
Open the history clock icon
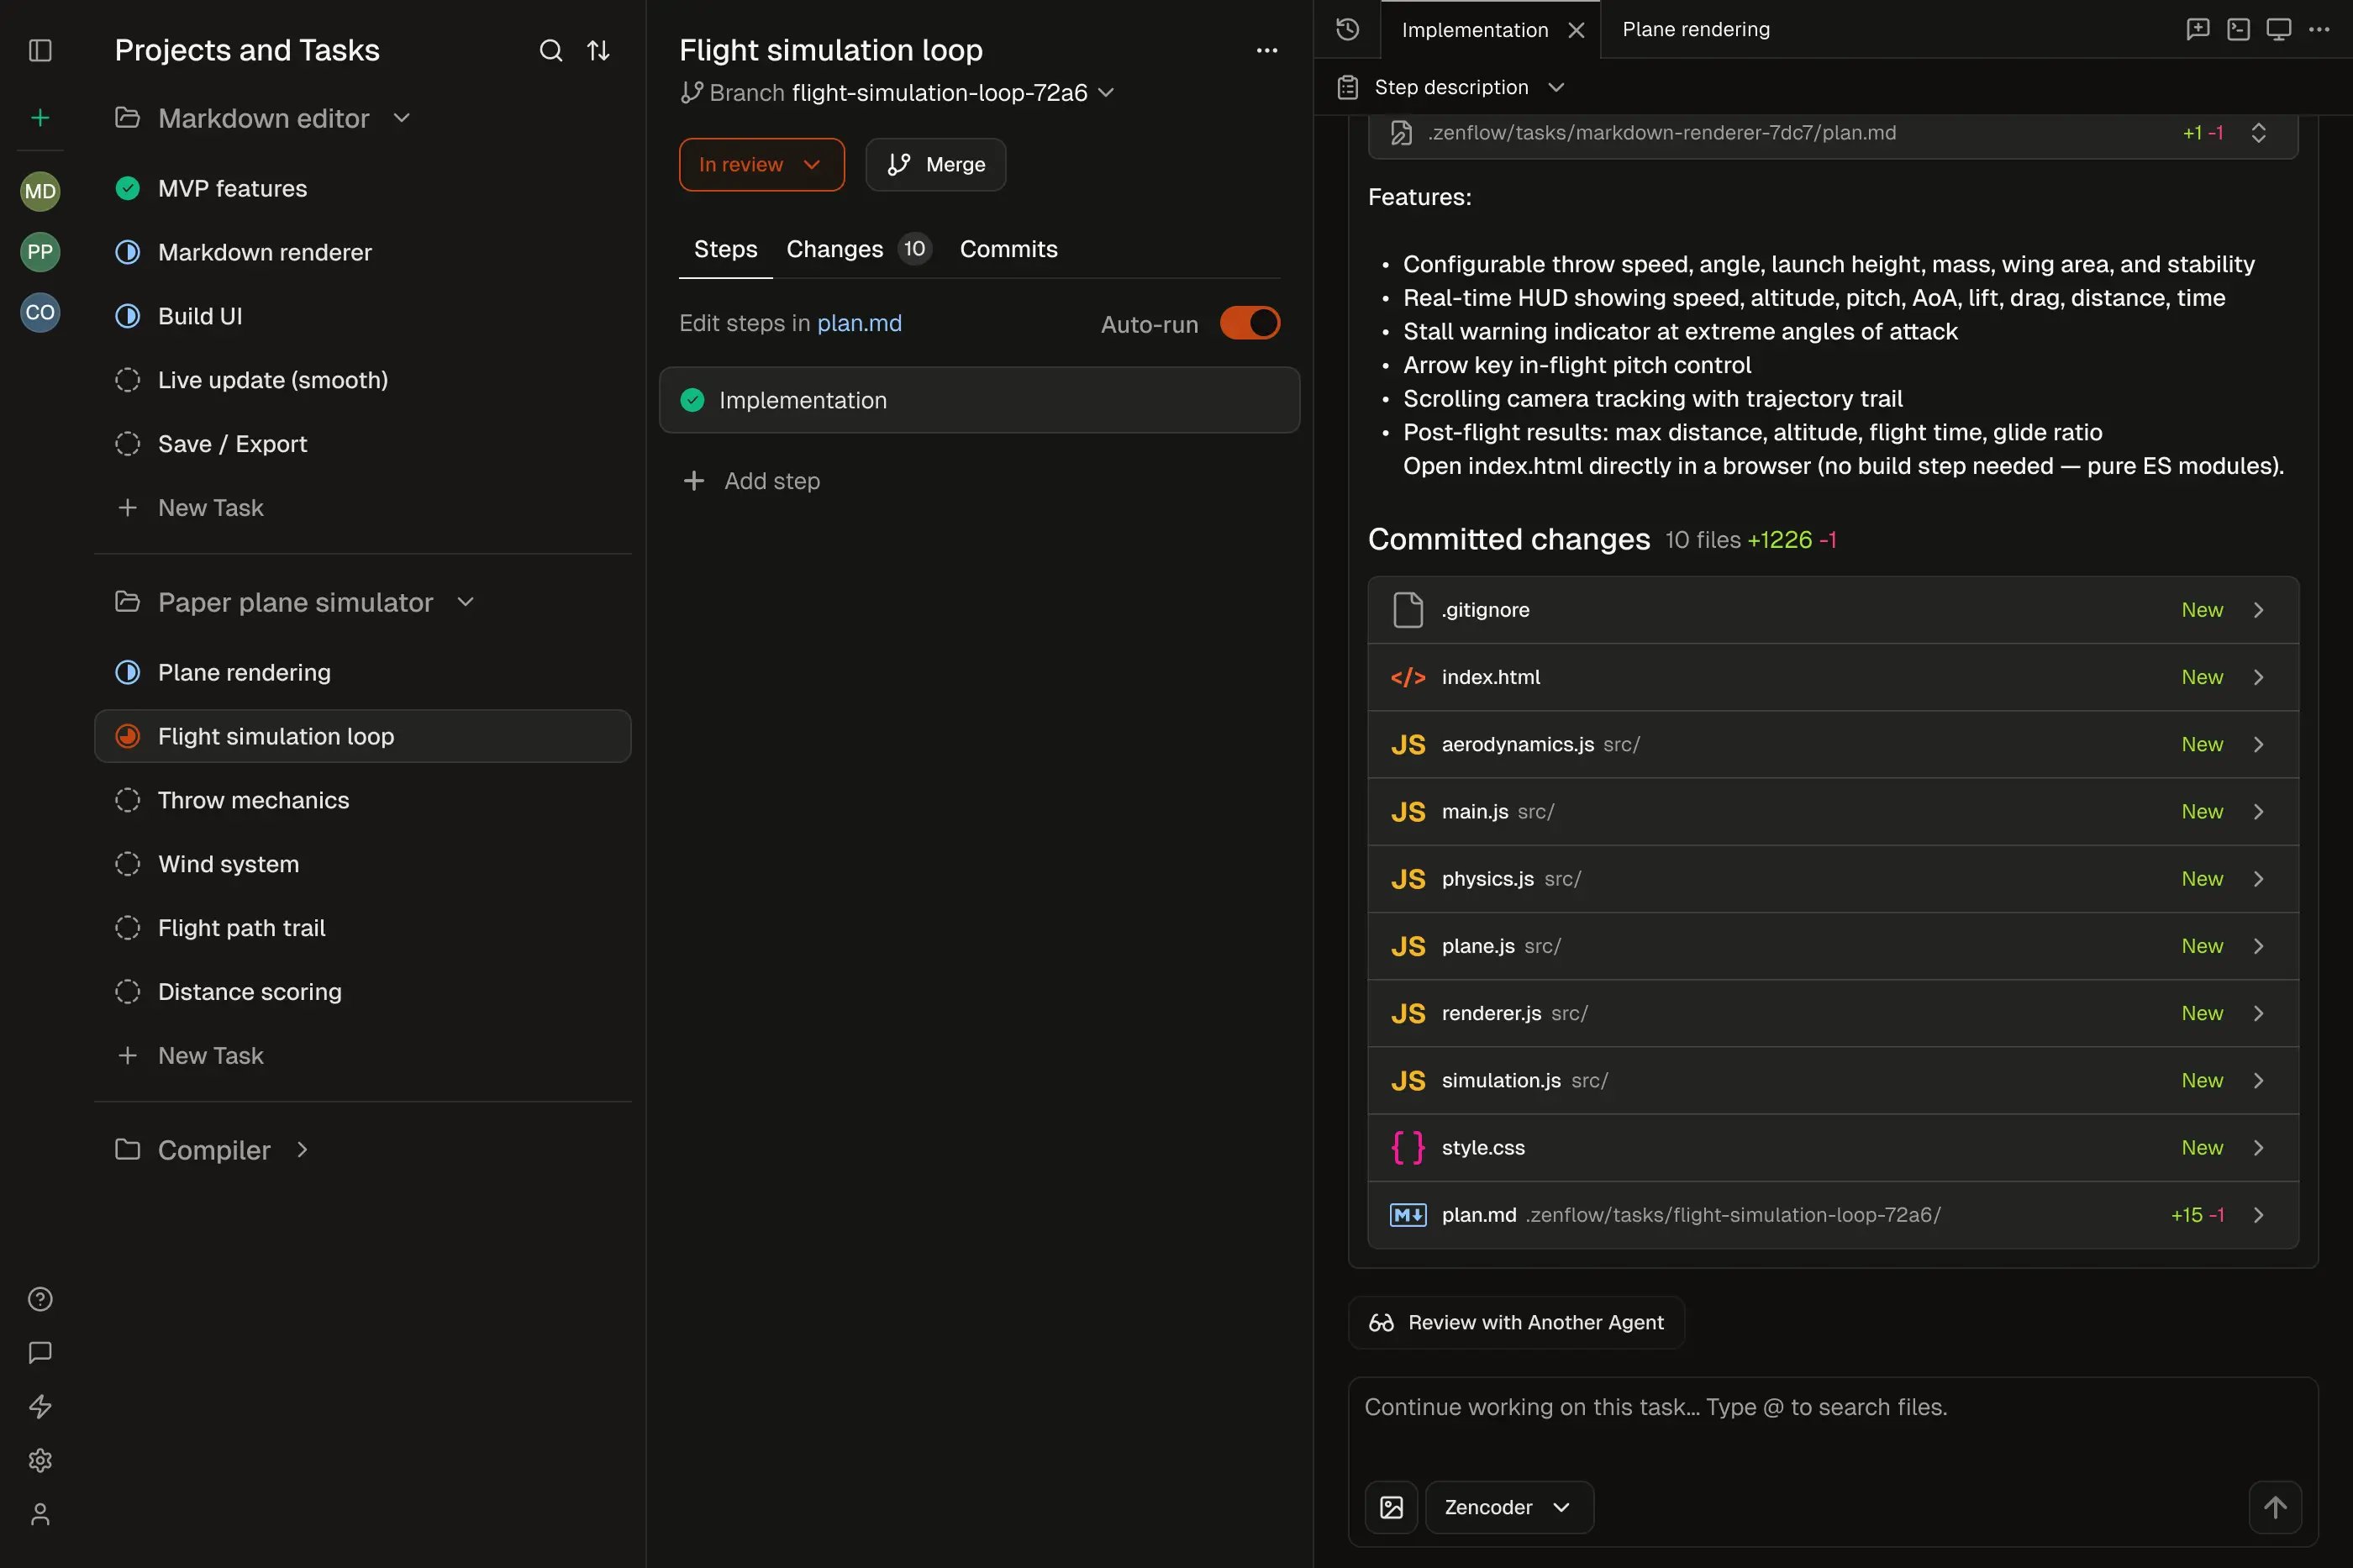pos(1347,29)
